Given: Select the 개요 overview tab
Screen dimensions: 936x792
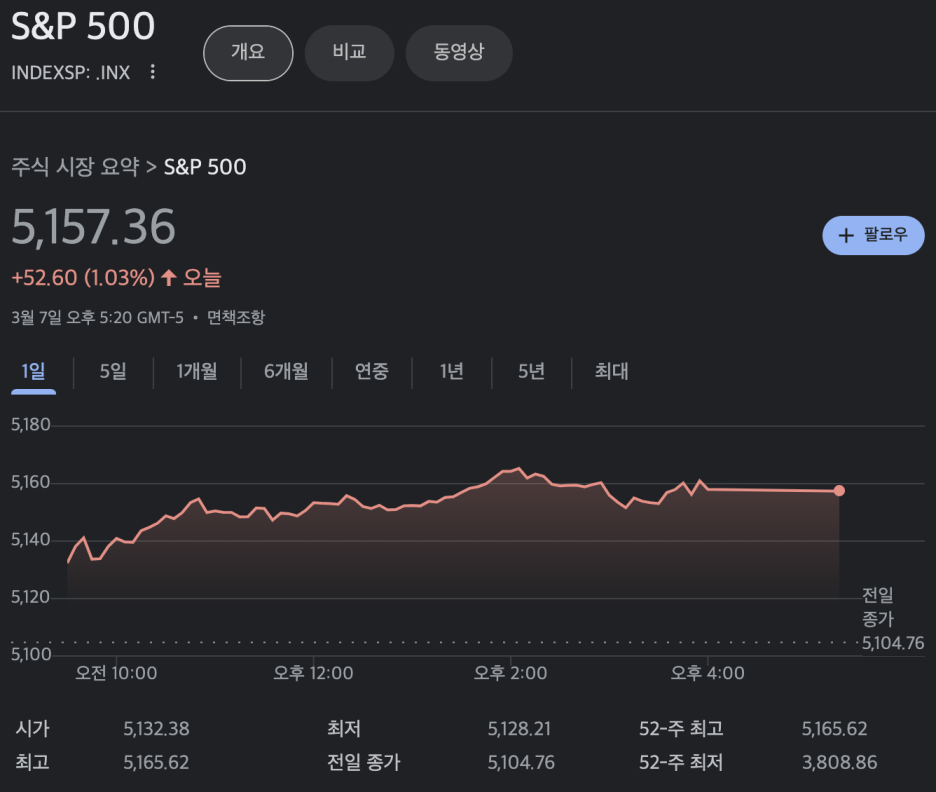Looking at the screenshot, I should 248,53.
